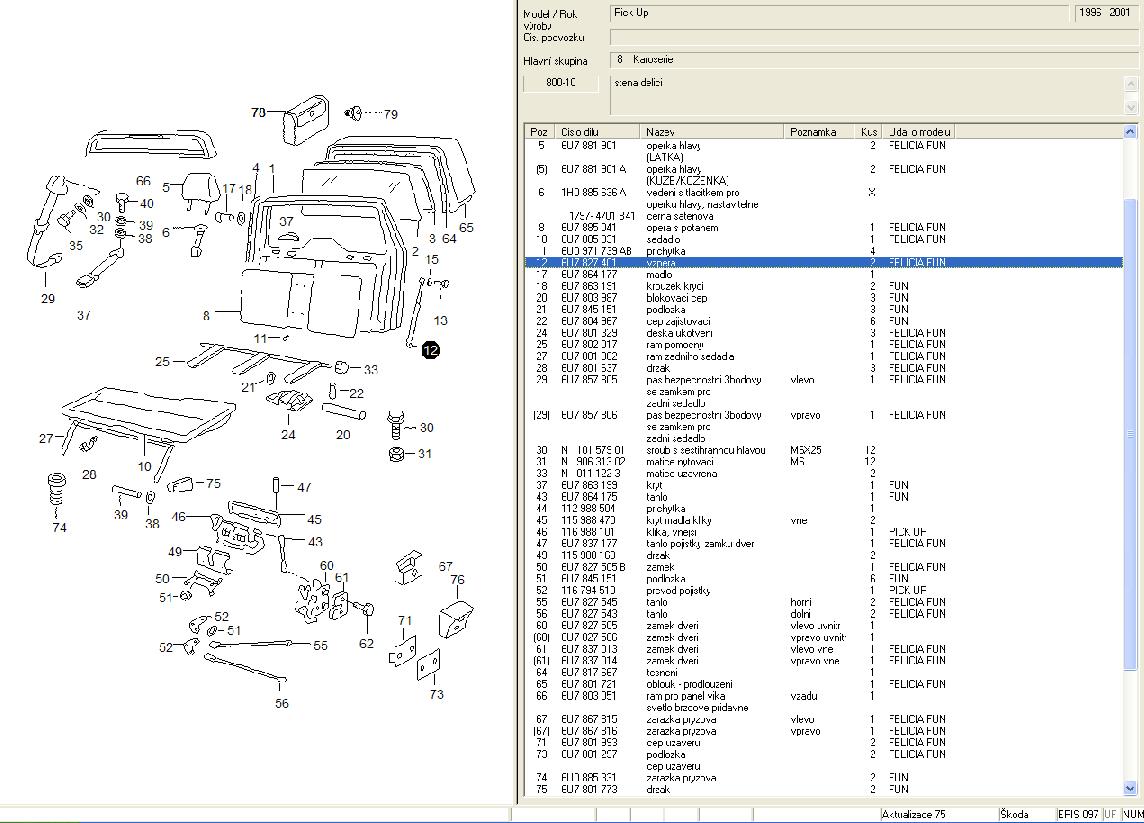Select the 'tahlo pojistky zamku dveri' row
Viewport: 1144px width, 823px height.
824,544
